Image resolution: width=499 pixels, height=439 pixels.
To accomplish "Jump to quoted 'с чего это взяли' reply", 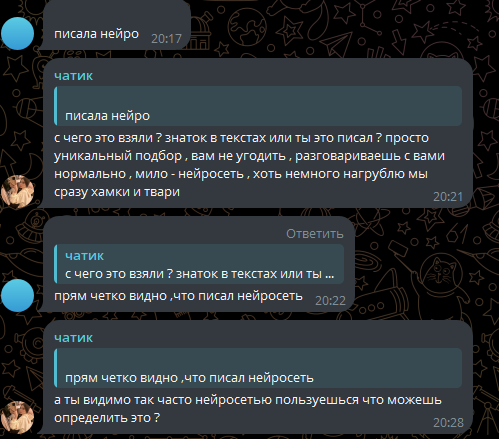I will coord(199,264).
